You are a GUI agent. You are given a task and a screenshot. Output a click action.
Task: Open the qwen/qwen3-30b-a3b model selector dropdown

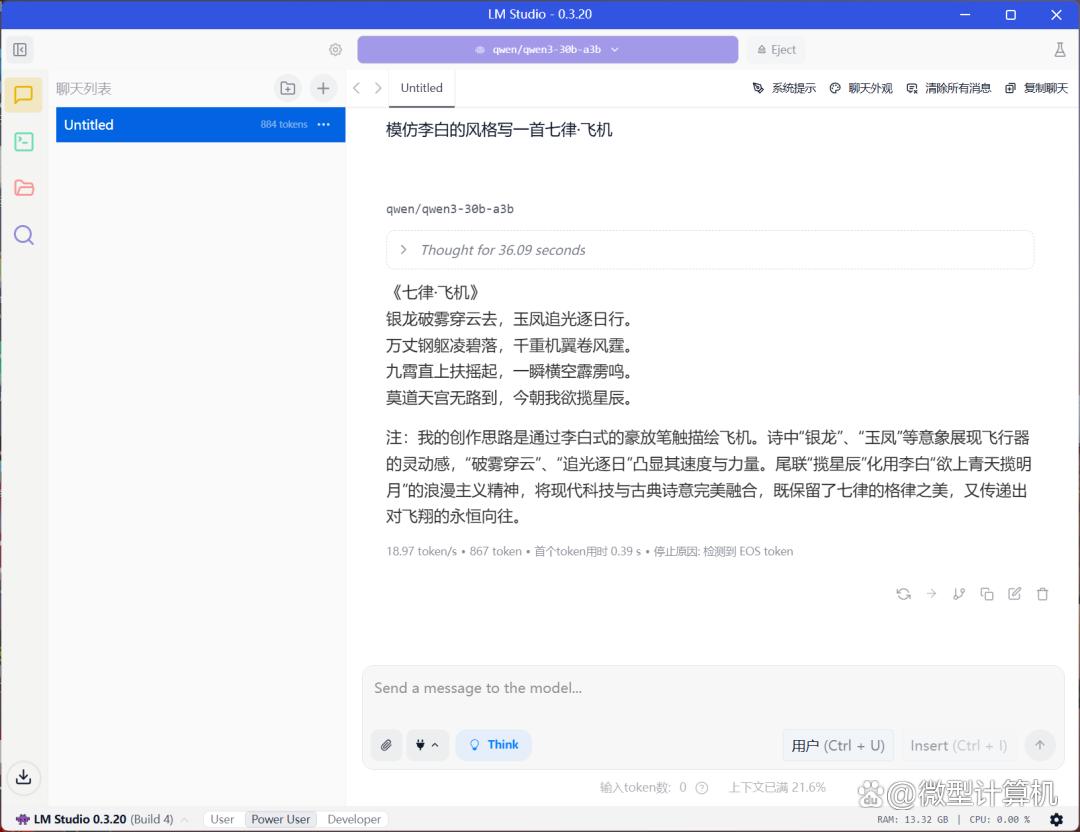point(547,49)
